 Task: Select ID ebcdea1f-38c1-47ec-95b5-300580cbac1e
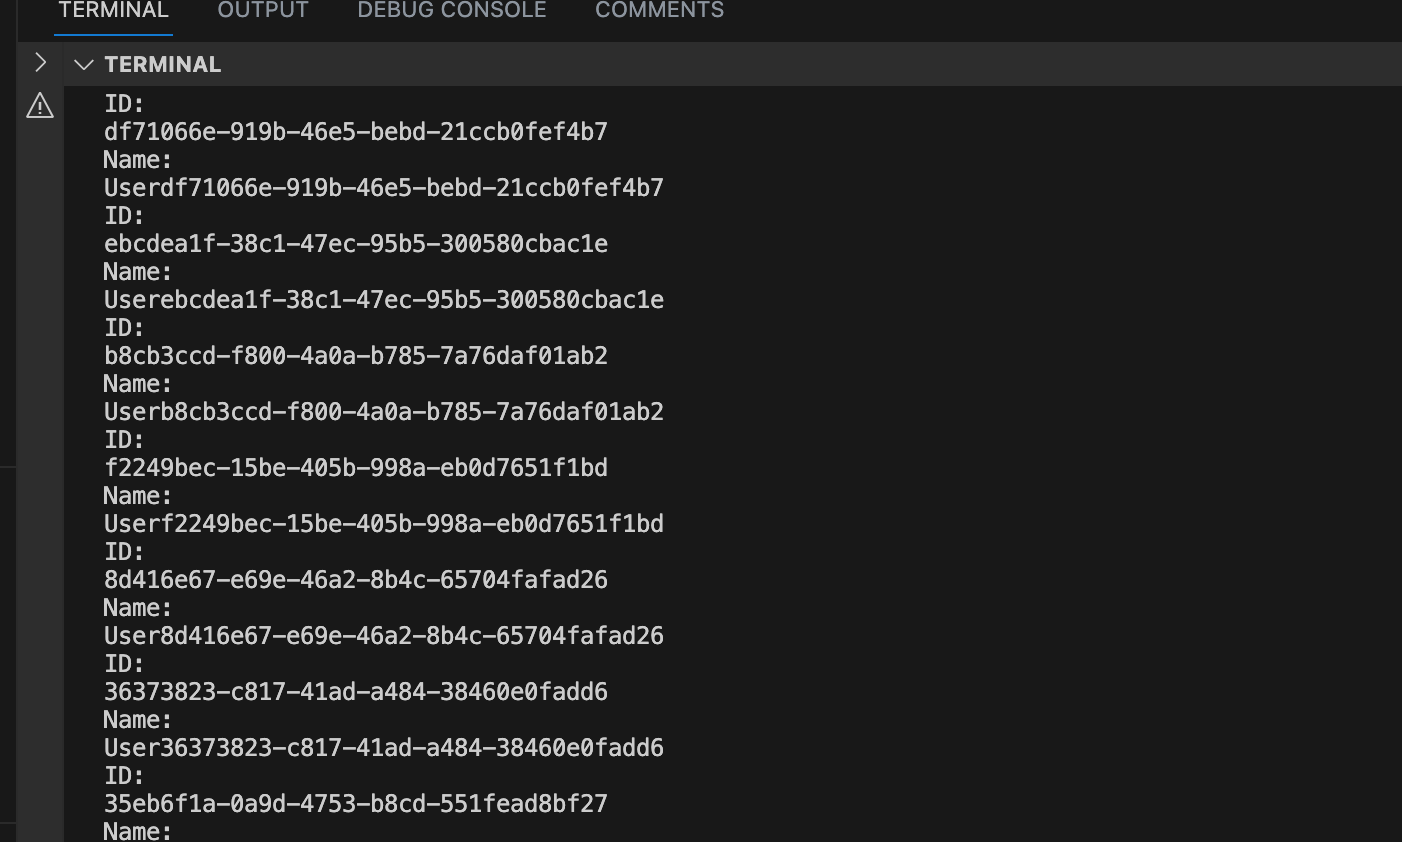click(356, 243)
